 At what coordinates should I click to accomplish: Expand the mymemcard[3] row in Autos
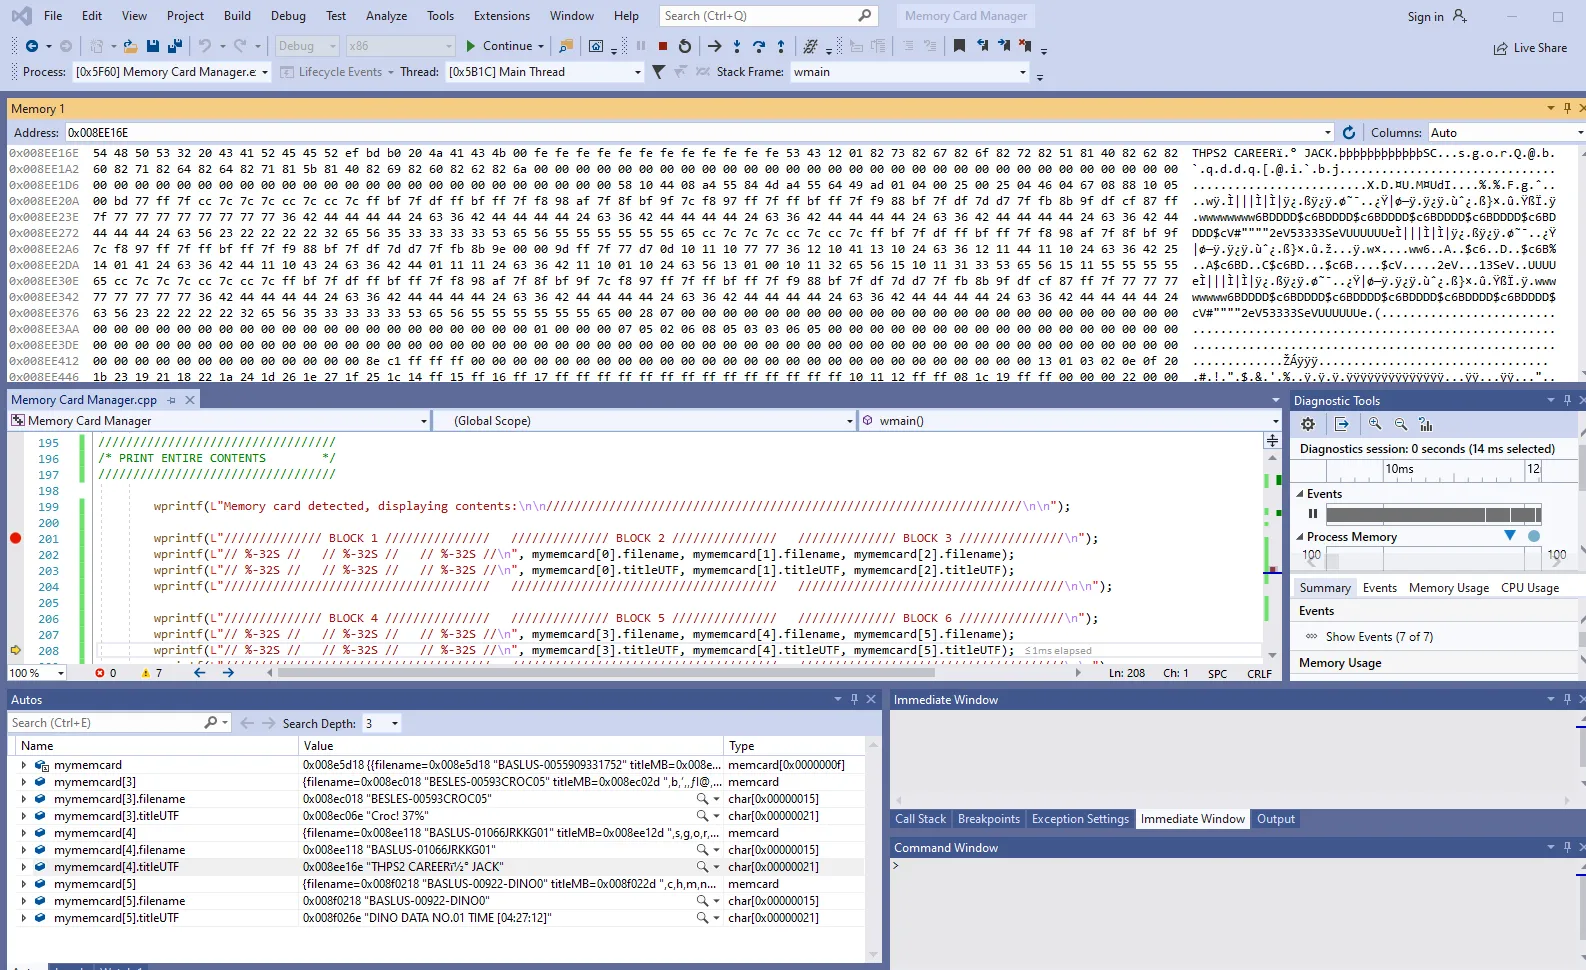(24, 782)
